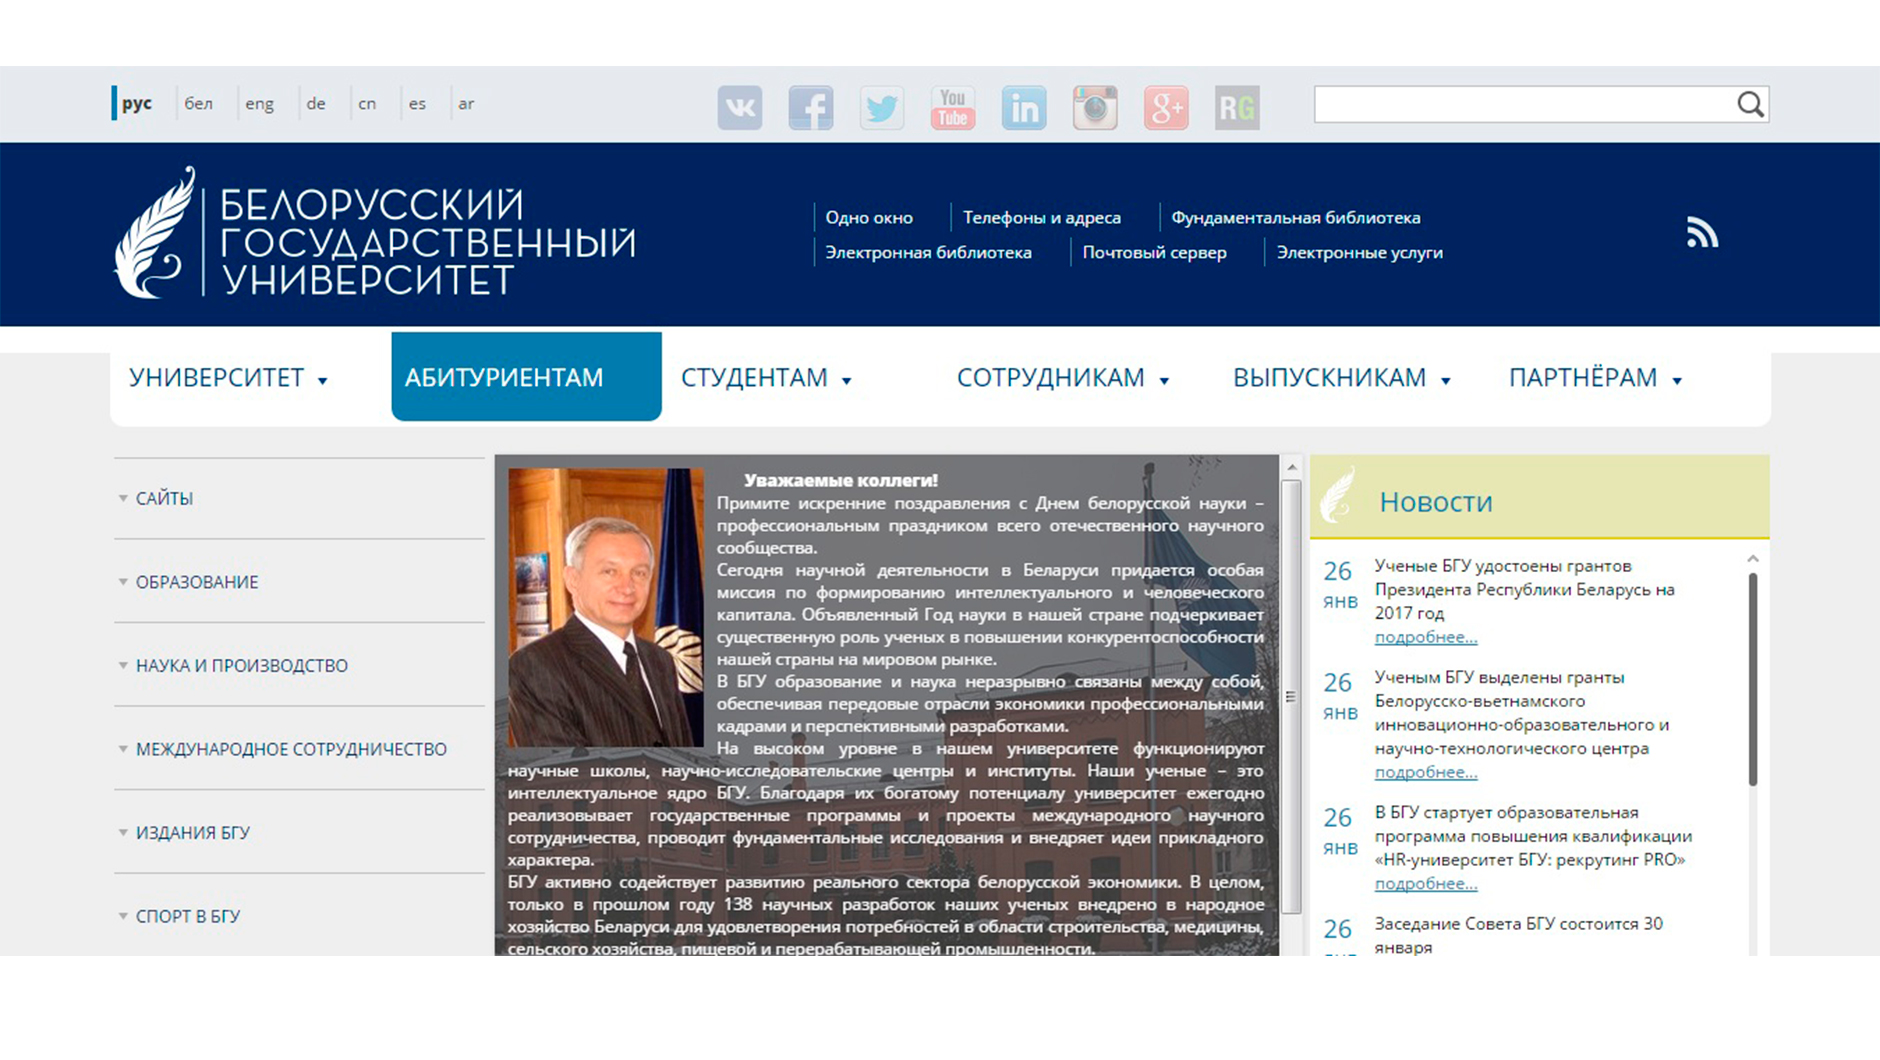The height and width of the screenshot is (1060, 1880).
Task: Expand the СОТРУДНИКАМ dropdown arrow
Action: tap(1164, 381)
